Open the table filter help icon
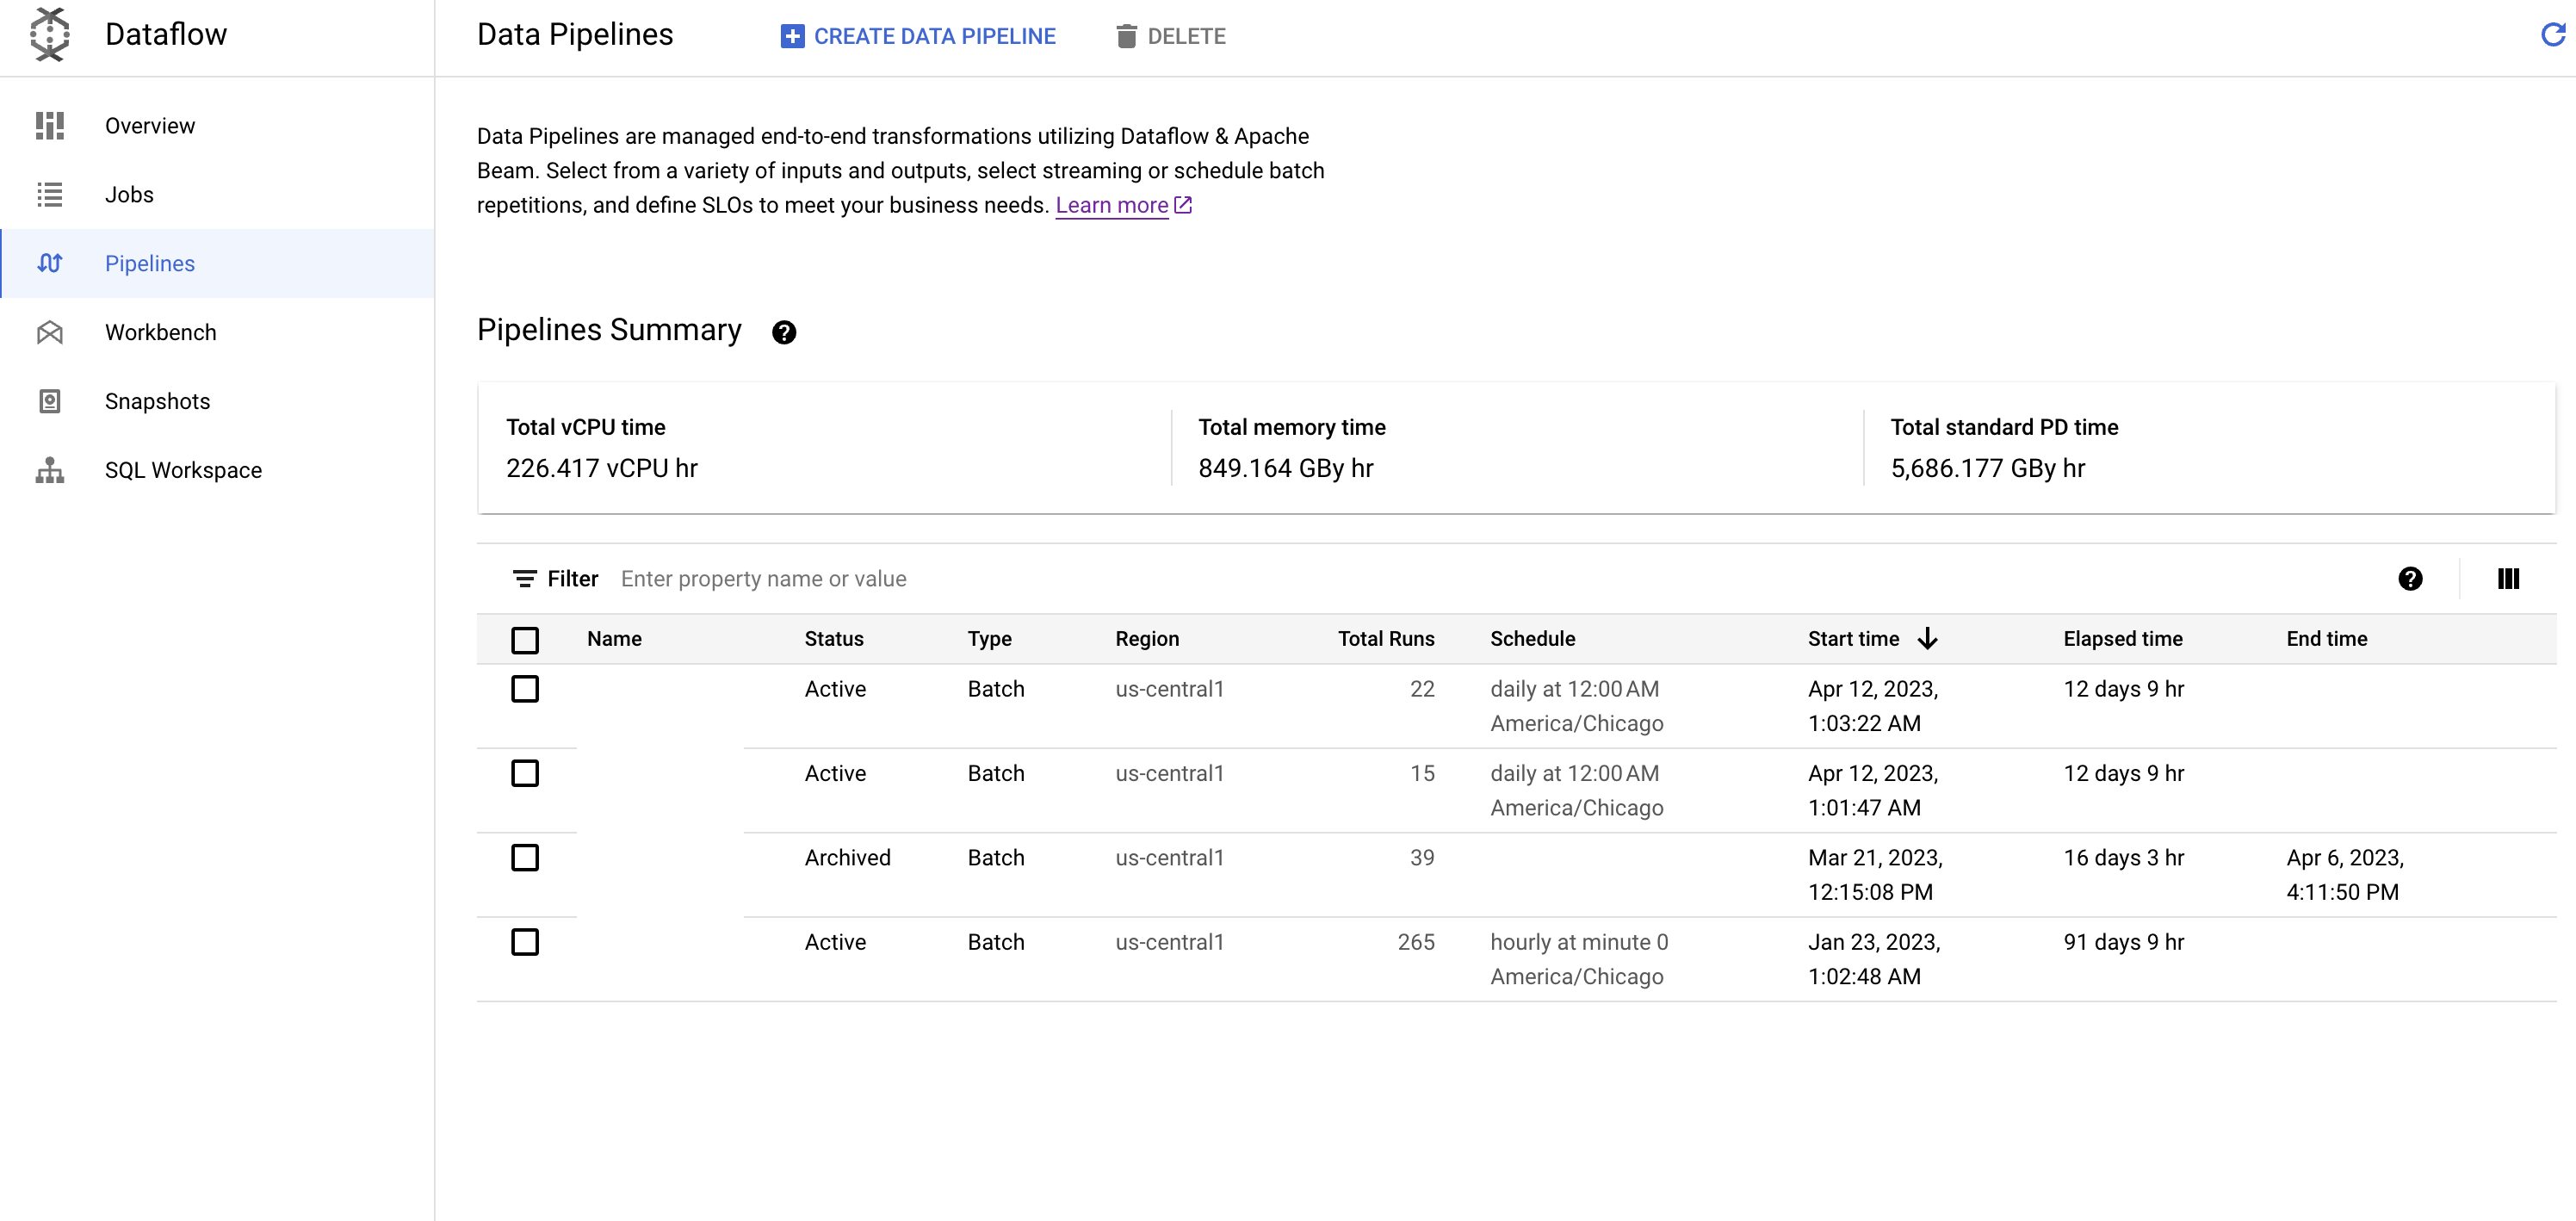The width and height of the screenshot is (2576, 1221). click(x=2410, y=579)
